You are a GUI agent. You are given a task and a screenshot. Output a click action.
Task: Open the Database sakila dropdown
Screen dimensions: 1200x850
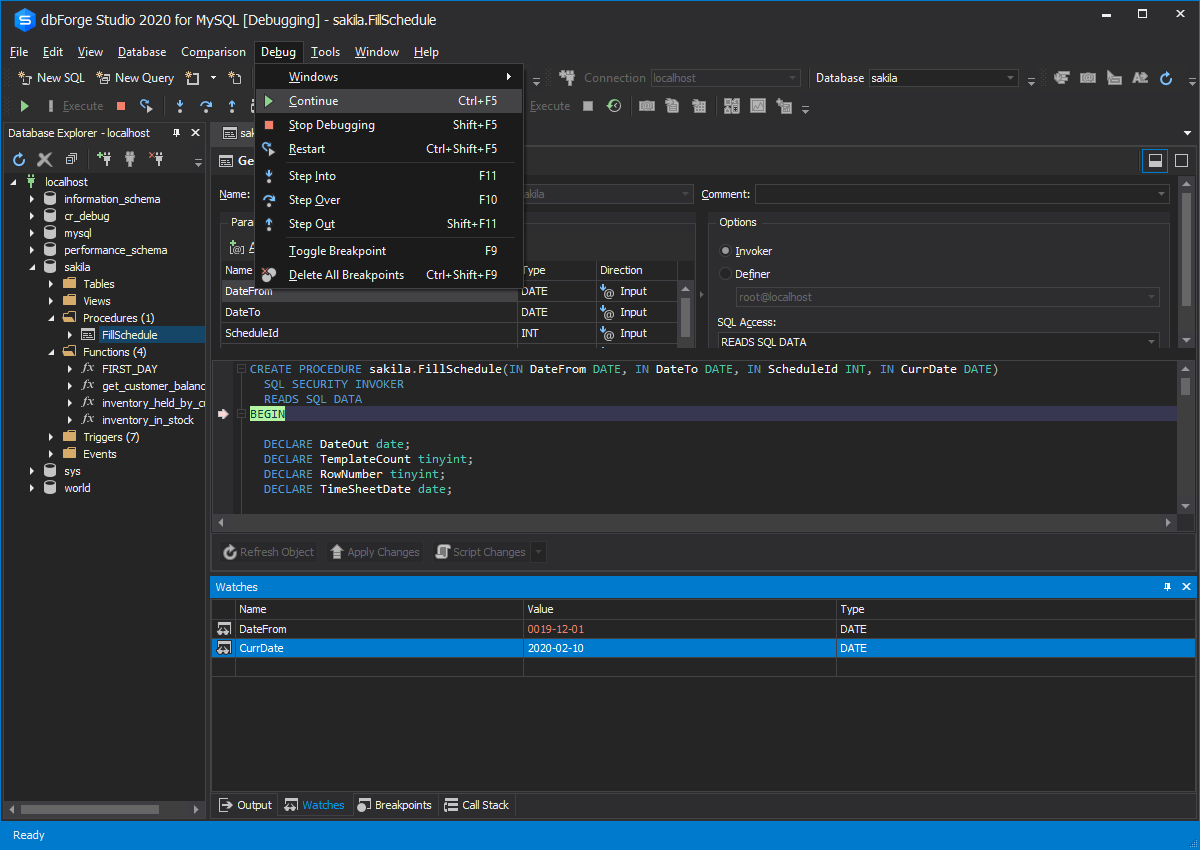(x=1011, y=78)
